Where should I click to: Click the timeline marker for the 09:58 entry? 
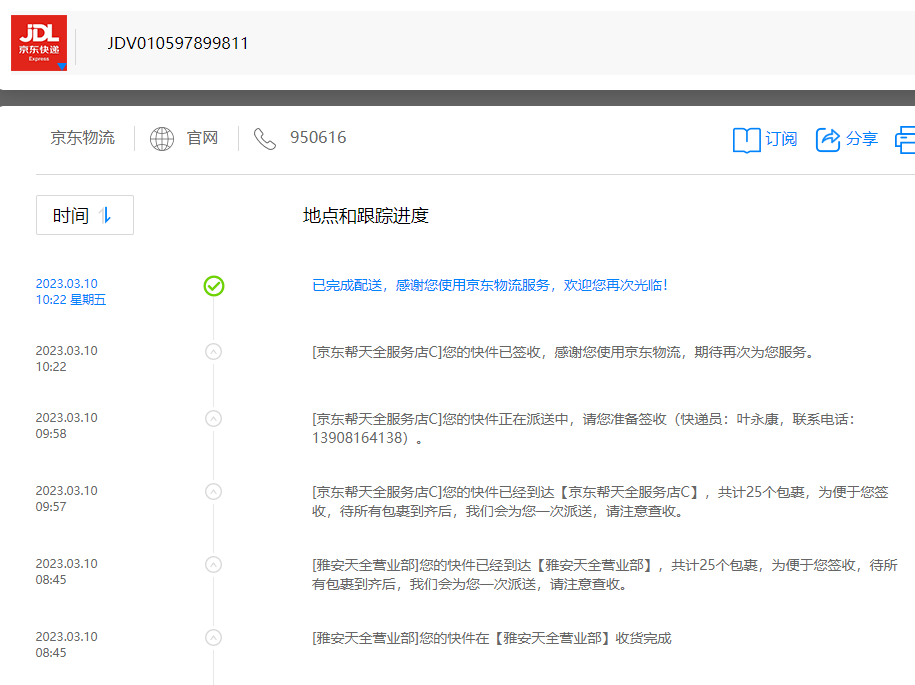click(214, 419)
